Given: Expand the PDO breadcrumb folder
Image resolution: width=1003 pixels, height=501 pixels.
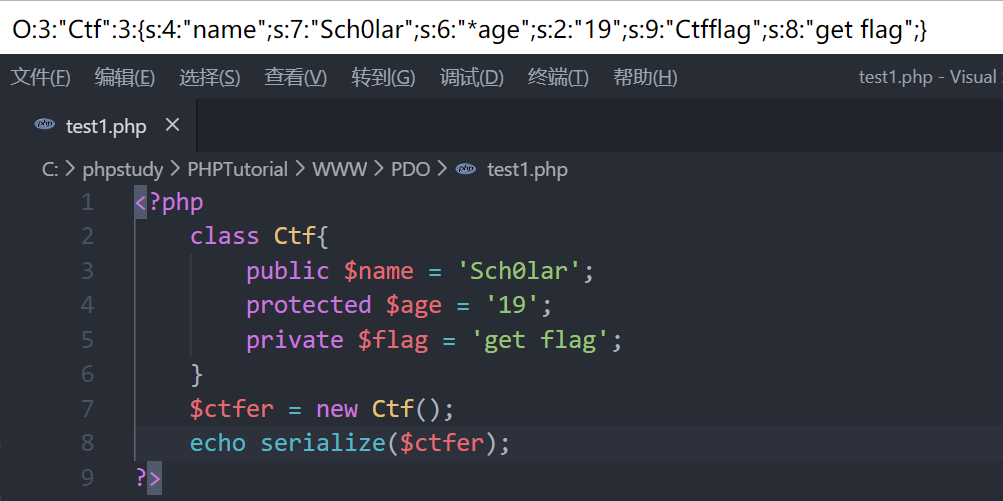Looking at the screenshot, I should [410, 169].
